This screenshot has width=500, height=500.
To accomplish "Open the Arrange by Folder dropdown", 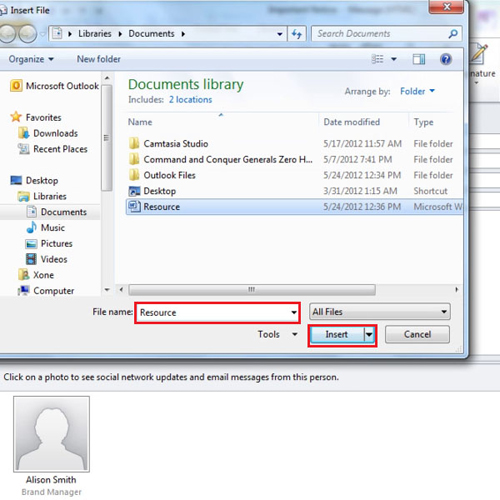I will click(417, 91).
